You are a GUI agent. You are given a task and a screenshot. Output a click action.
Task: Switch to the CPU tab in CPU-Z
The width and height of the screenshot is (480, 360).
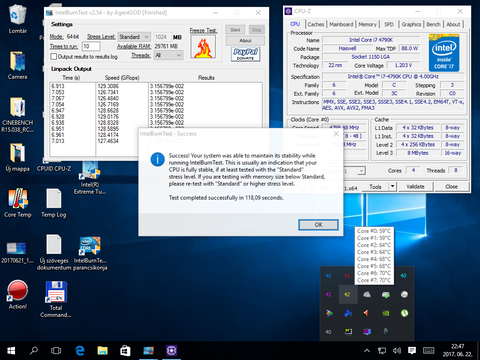(x=295, y=24)
